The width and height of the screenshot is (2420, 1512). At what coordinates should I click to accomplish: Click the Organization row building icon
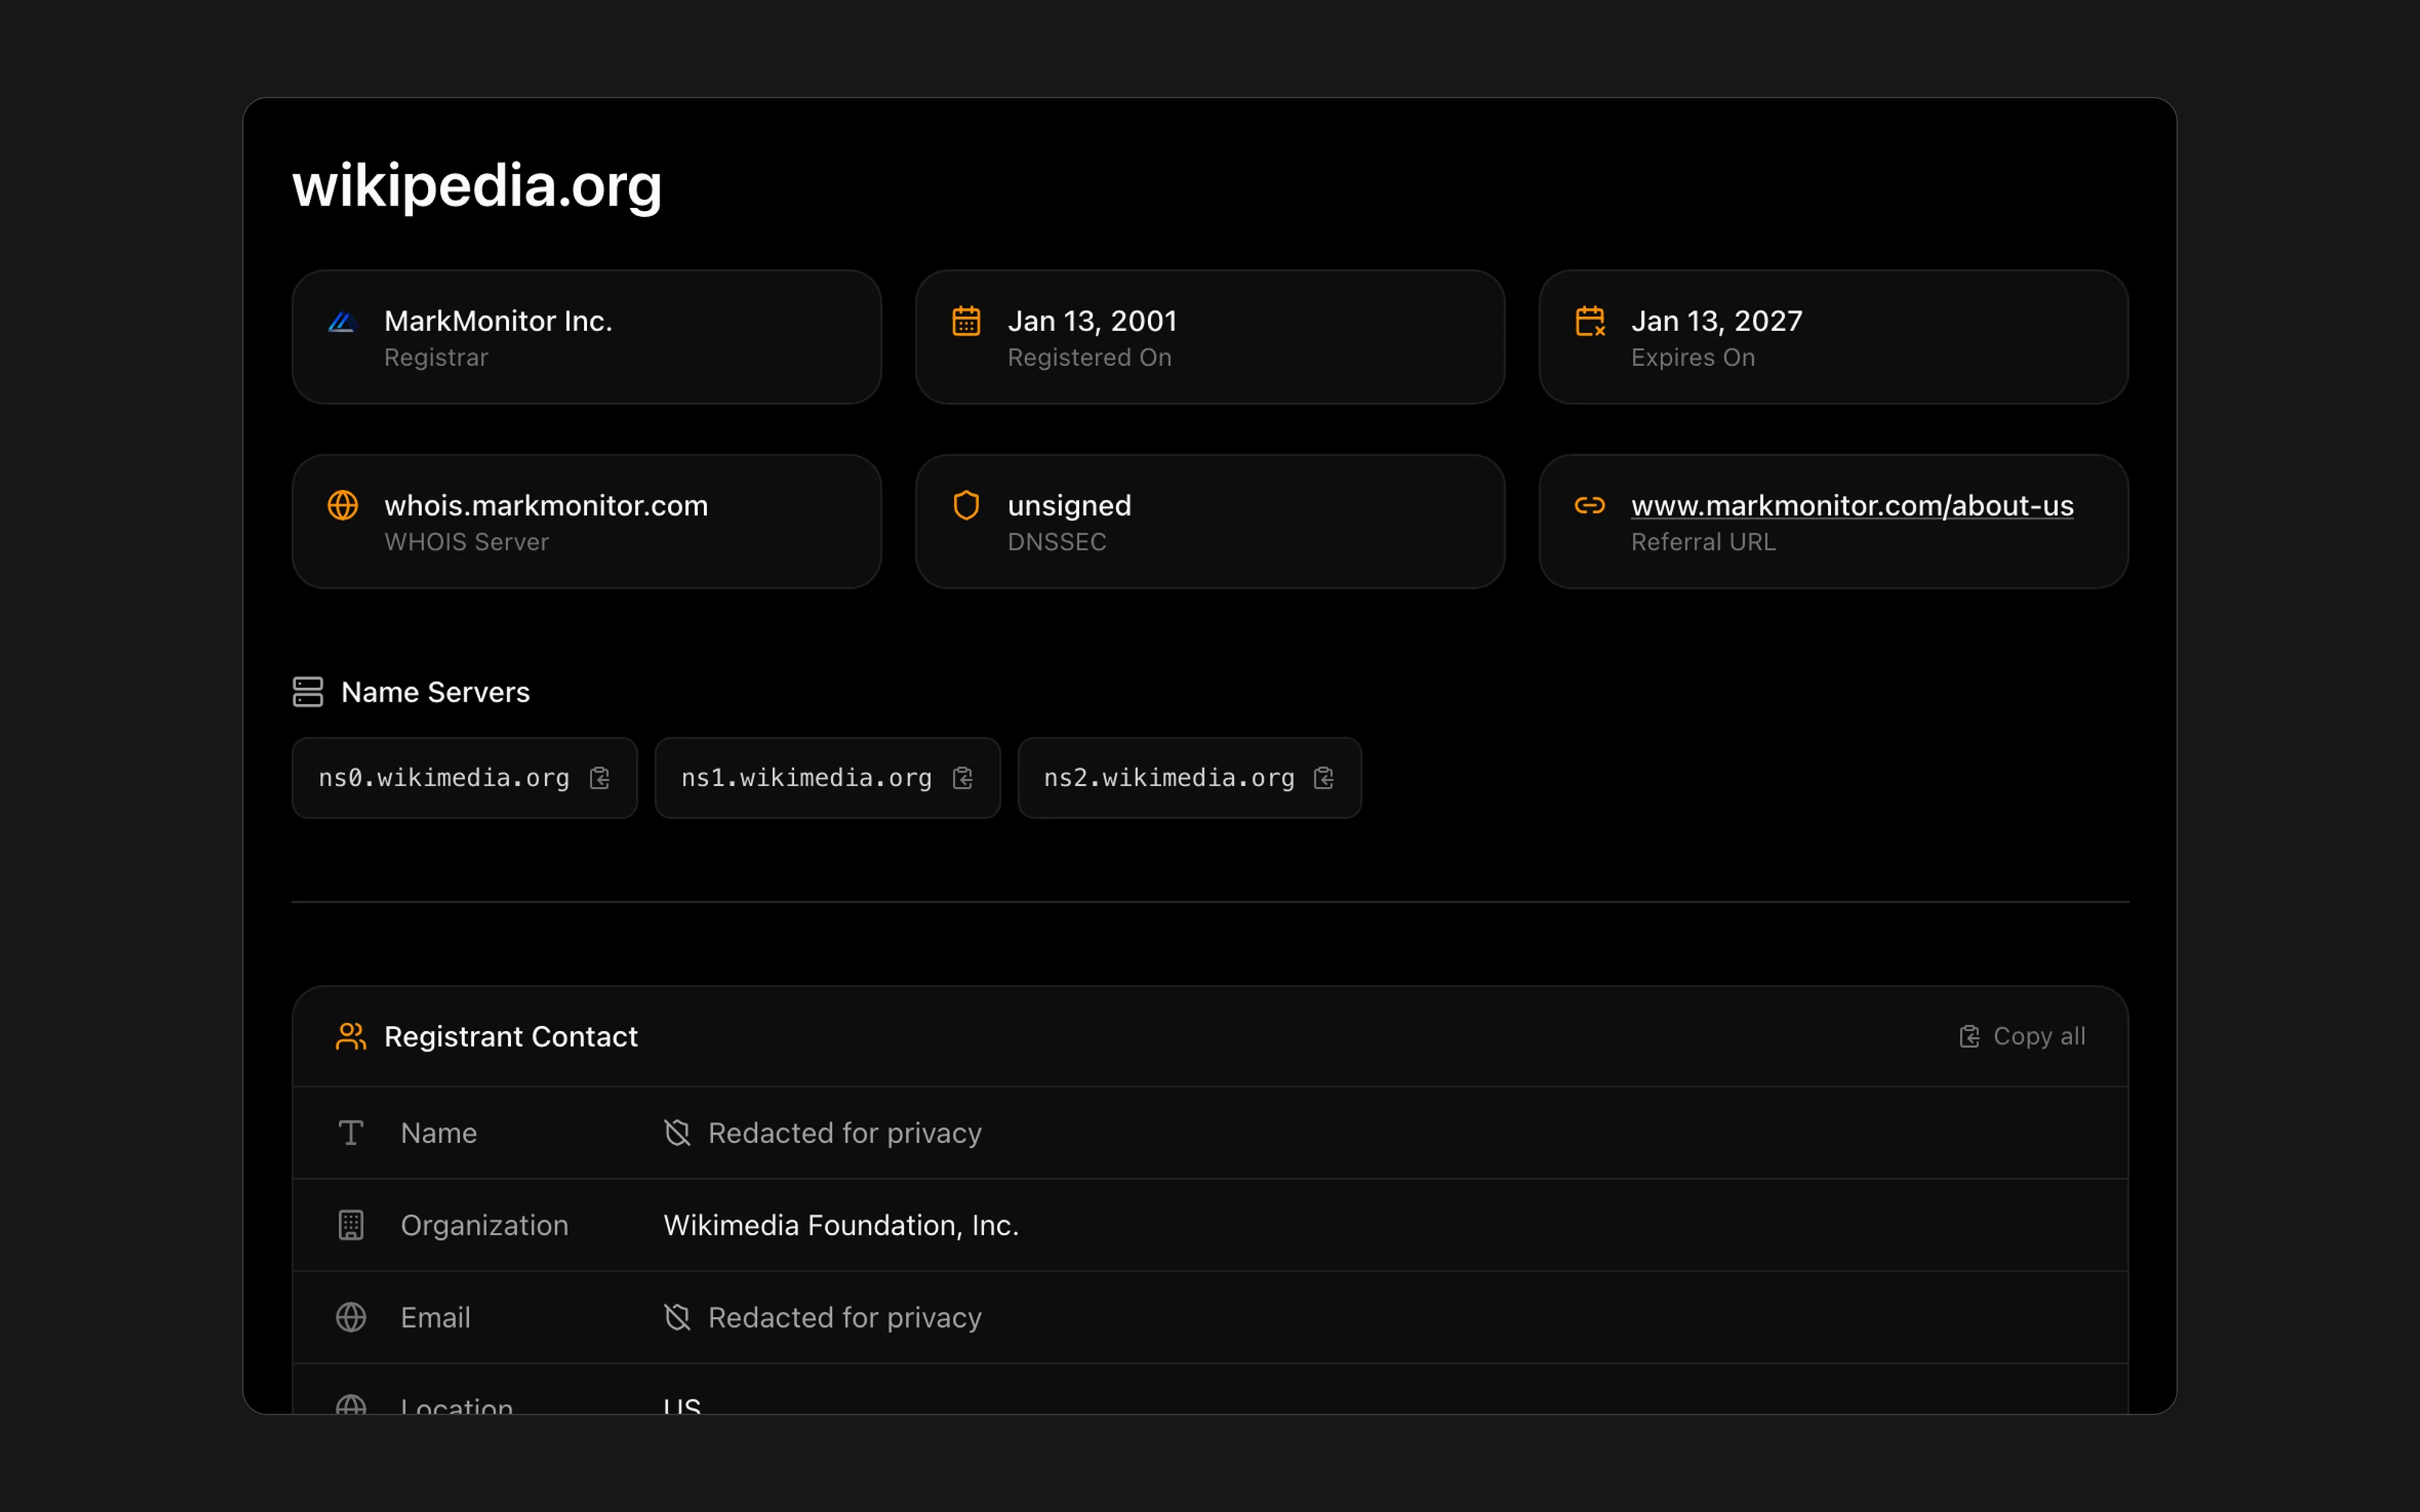(x=351, y=1225)
